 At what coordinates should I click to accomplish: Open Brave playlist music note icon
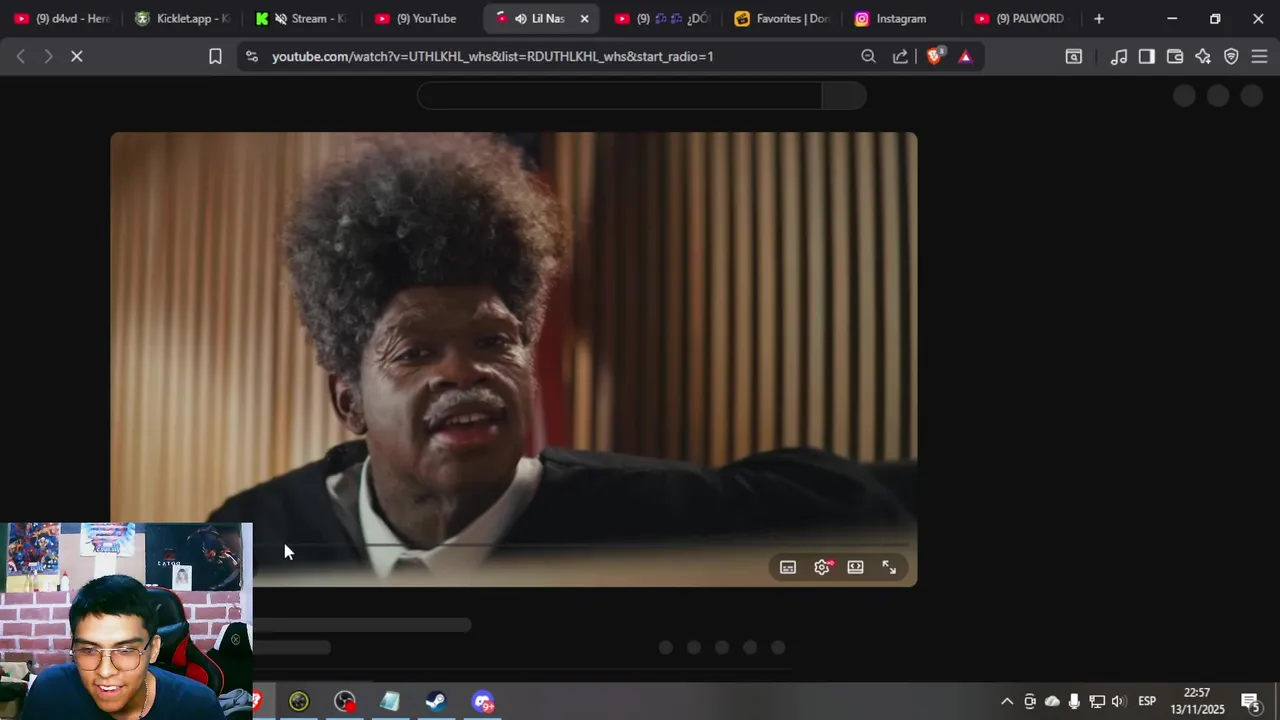(x=1119, y=57)
